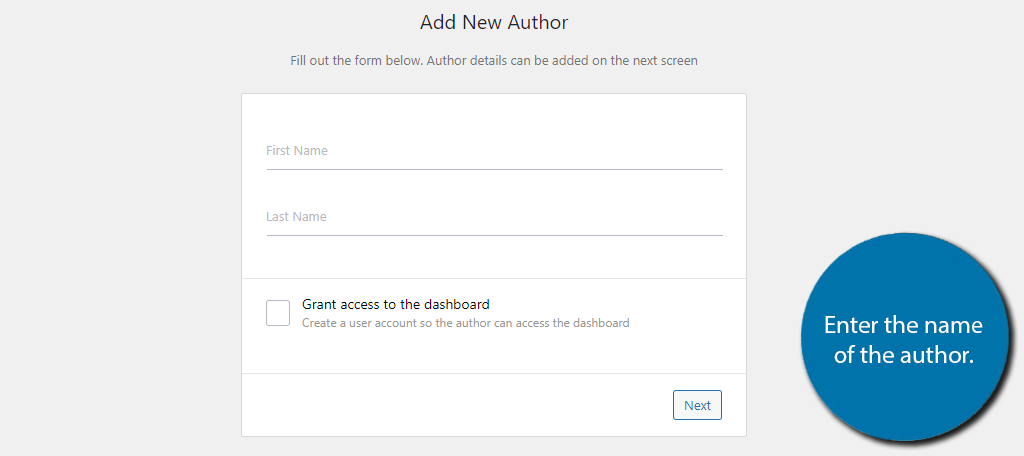Click "of the author." text in blue circle
1024x456 pixels.
pos(903,355)
